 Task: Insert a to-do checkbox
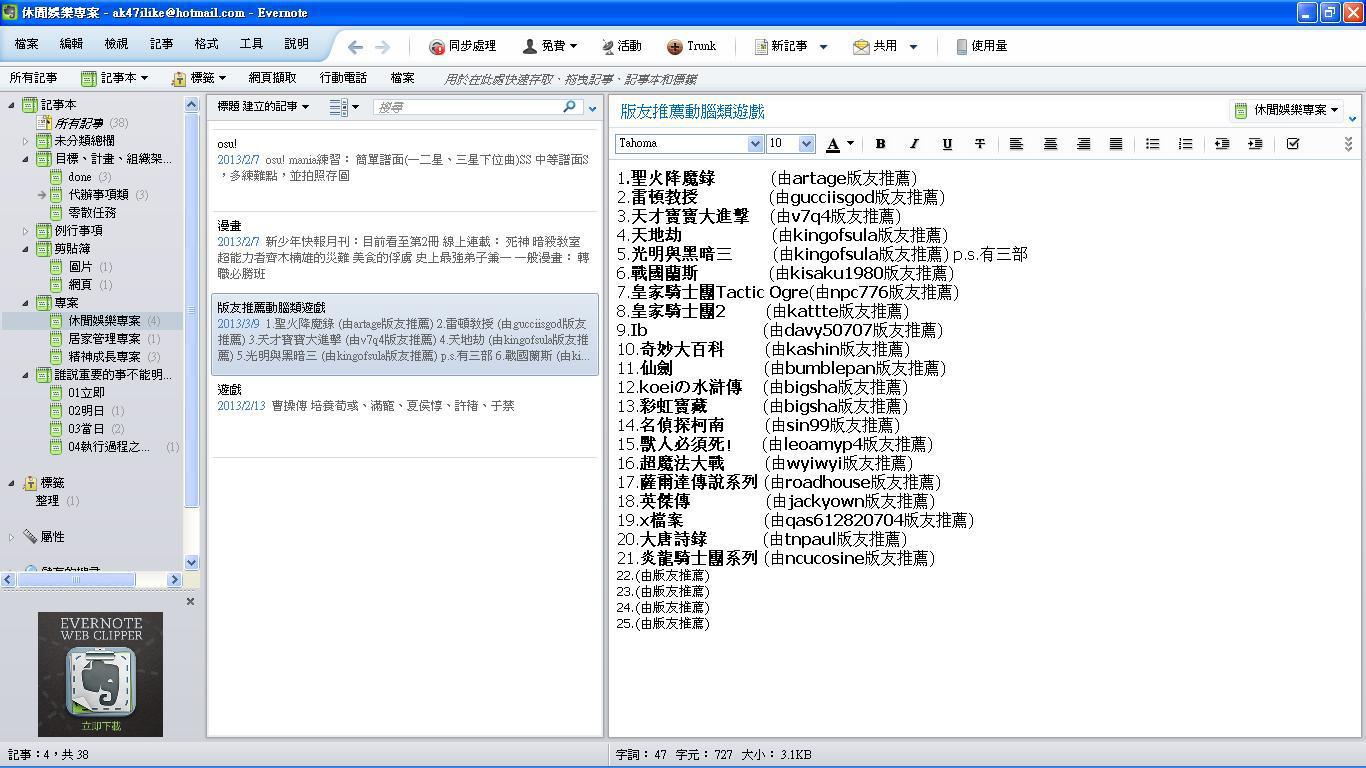pyautogui.click(x=1292, y=144)
